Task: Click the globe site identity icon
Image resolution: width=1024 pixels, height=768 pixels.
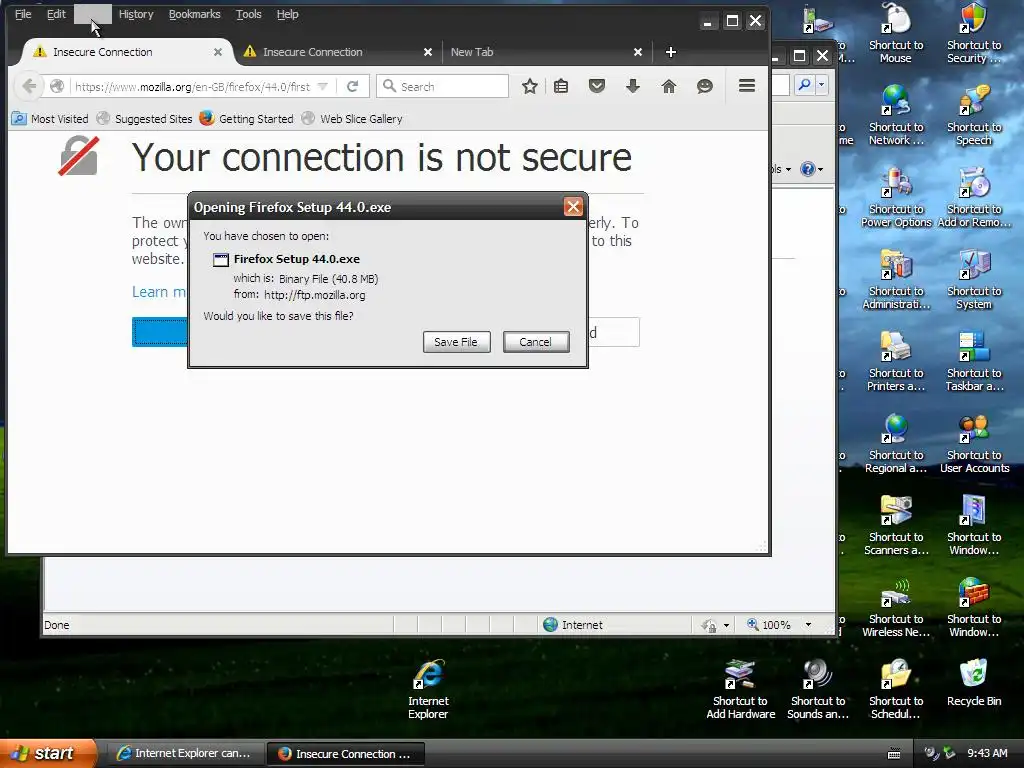Action: (x=57, y=86)
